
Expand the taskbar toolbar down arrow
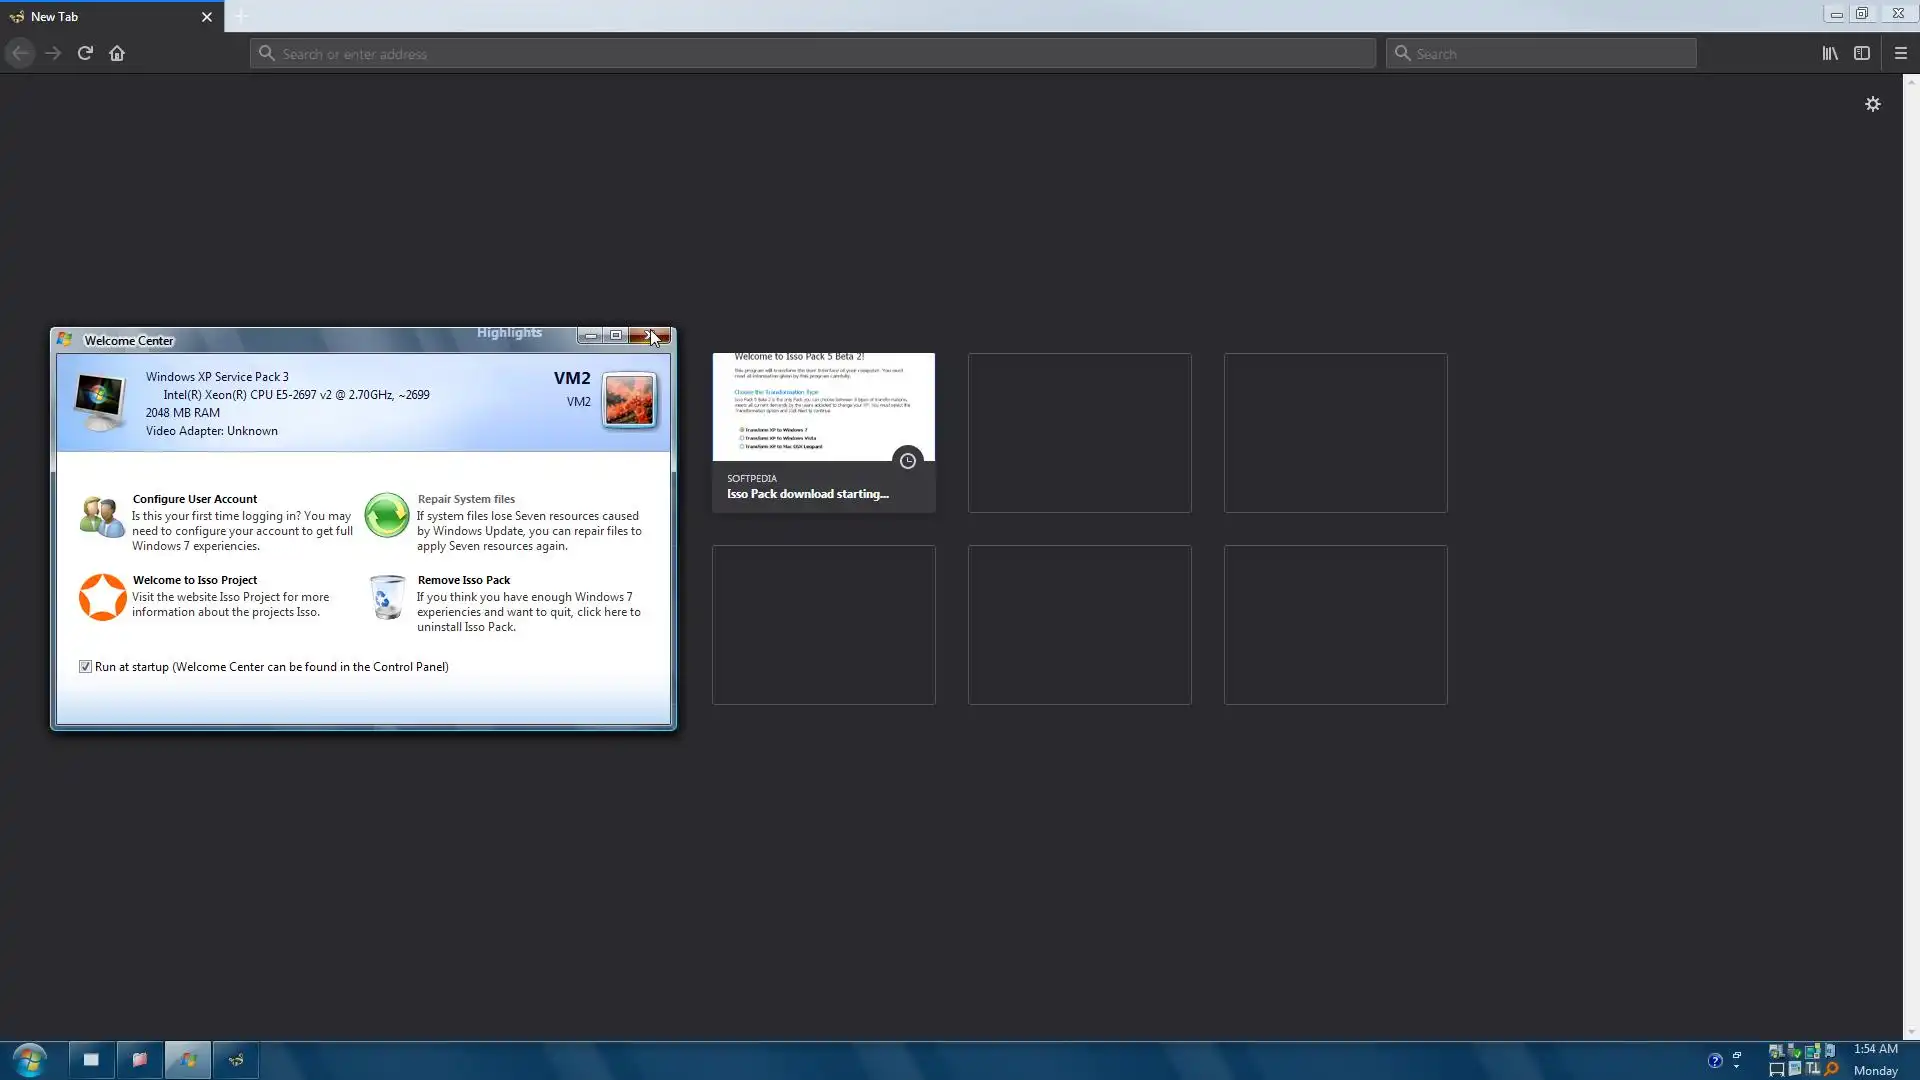(x=1736, y=1068)
